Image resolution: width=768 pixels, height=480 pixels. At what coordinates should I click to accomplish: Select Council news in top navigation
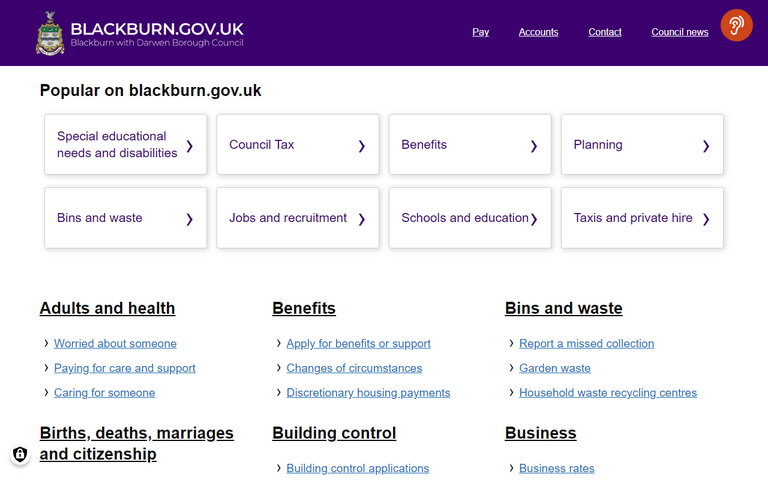point(679,32)
